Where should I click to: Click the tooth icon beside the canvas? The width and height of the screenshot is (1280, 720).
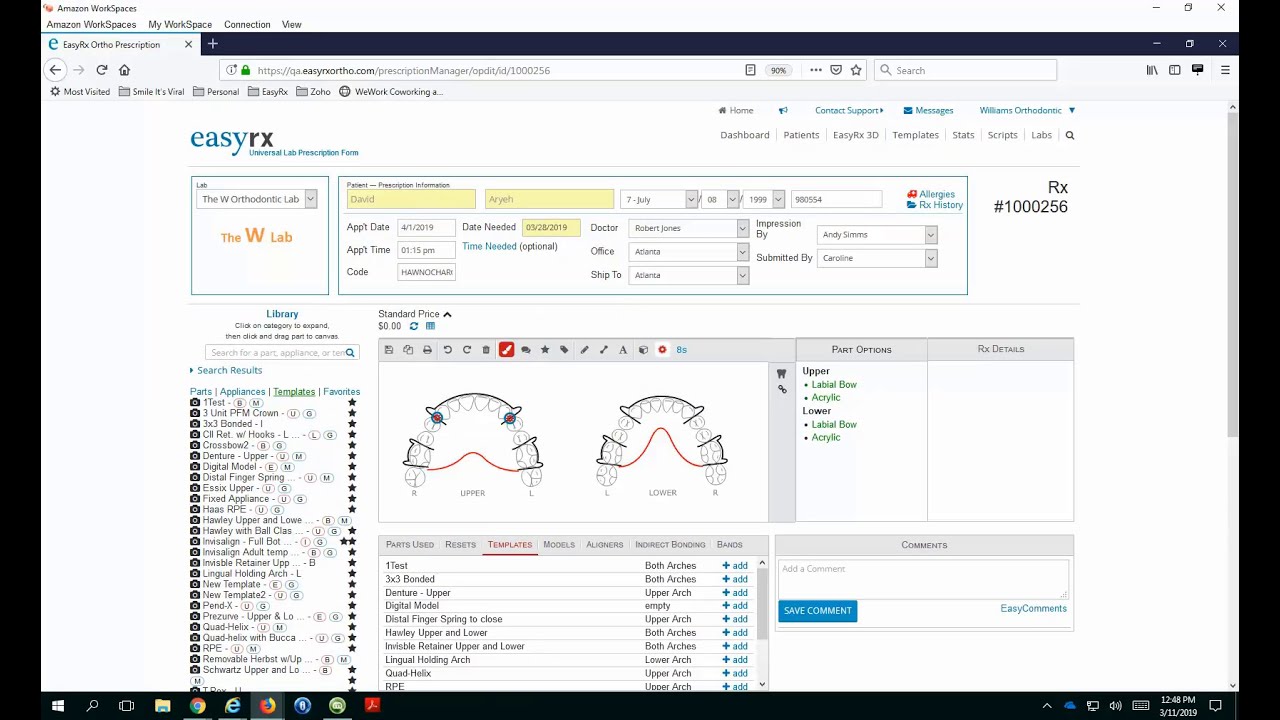click(781, 374)
